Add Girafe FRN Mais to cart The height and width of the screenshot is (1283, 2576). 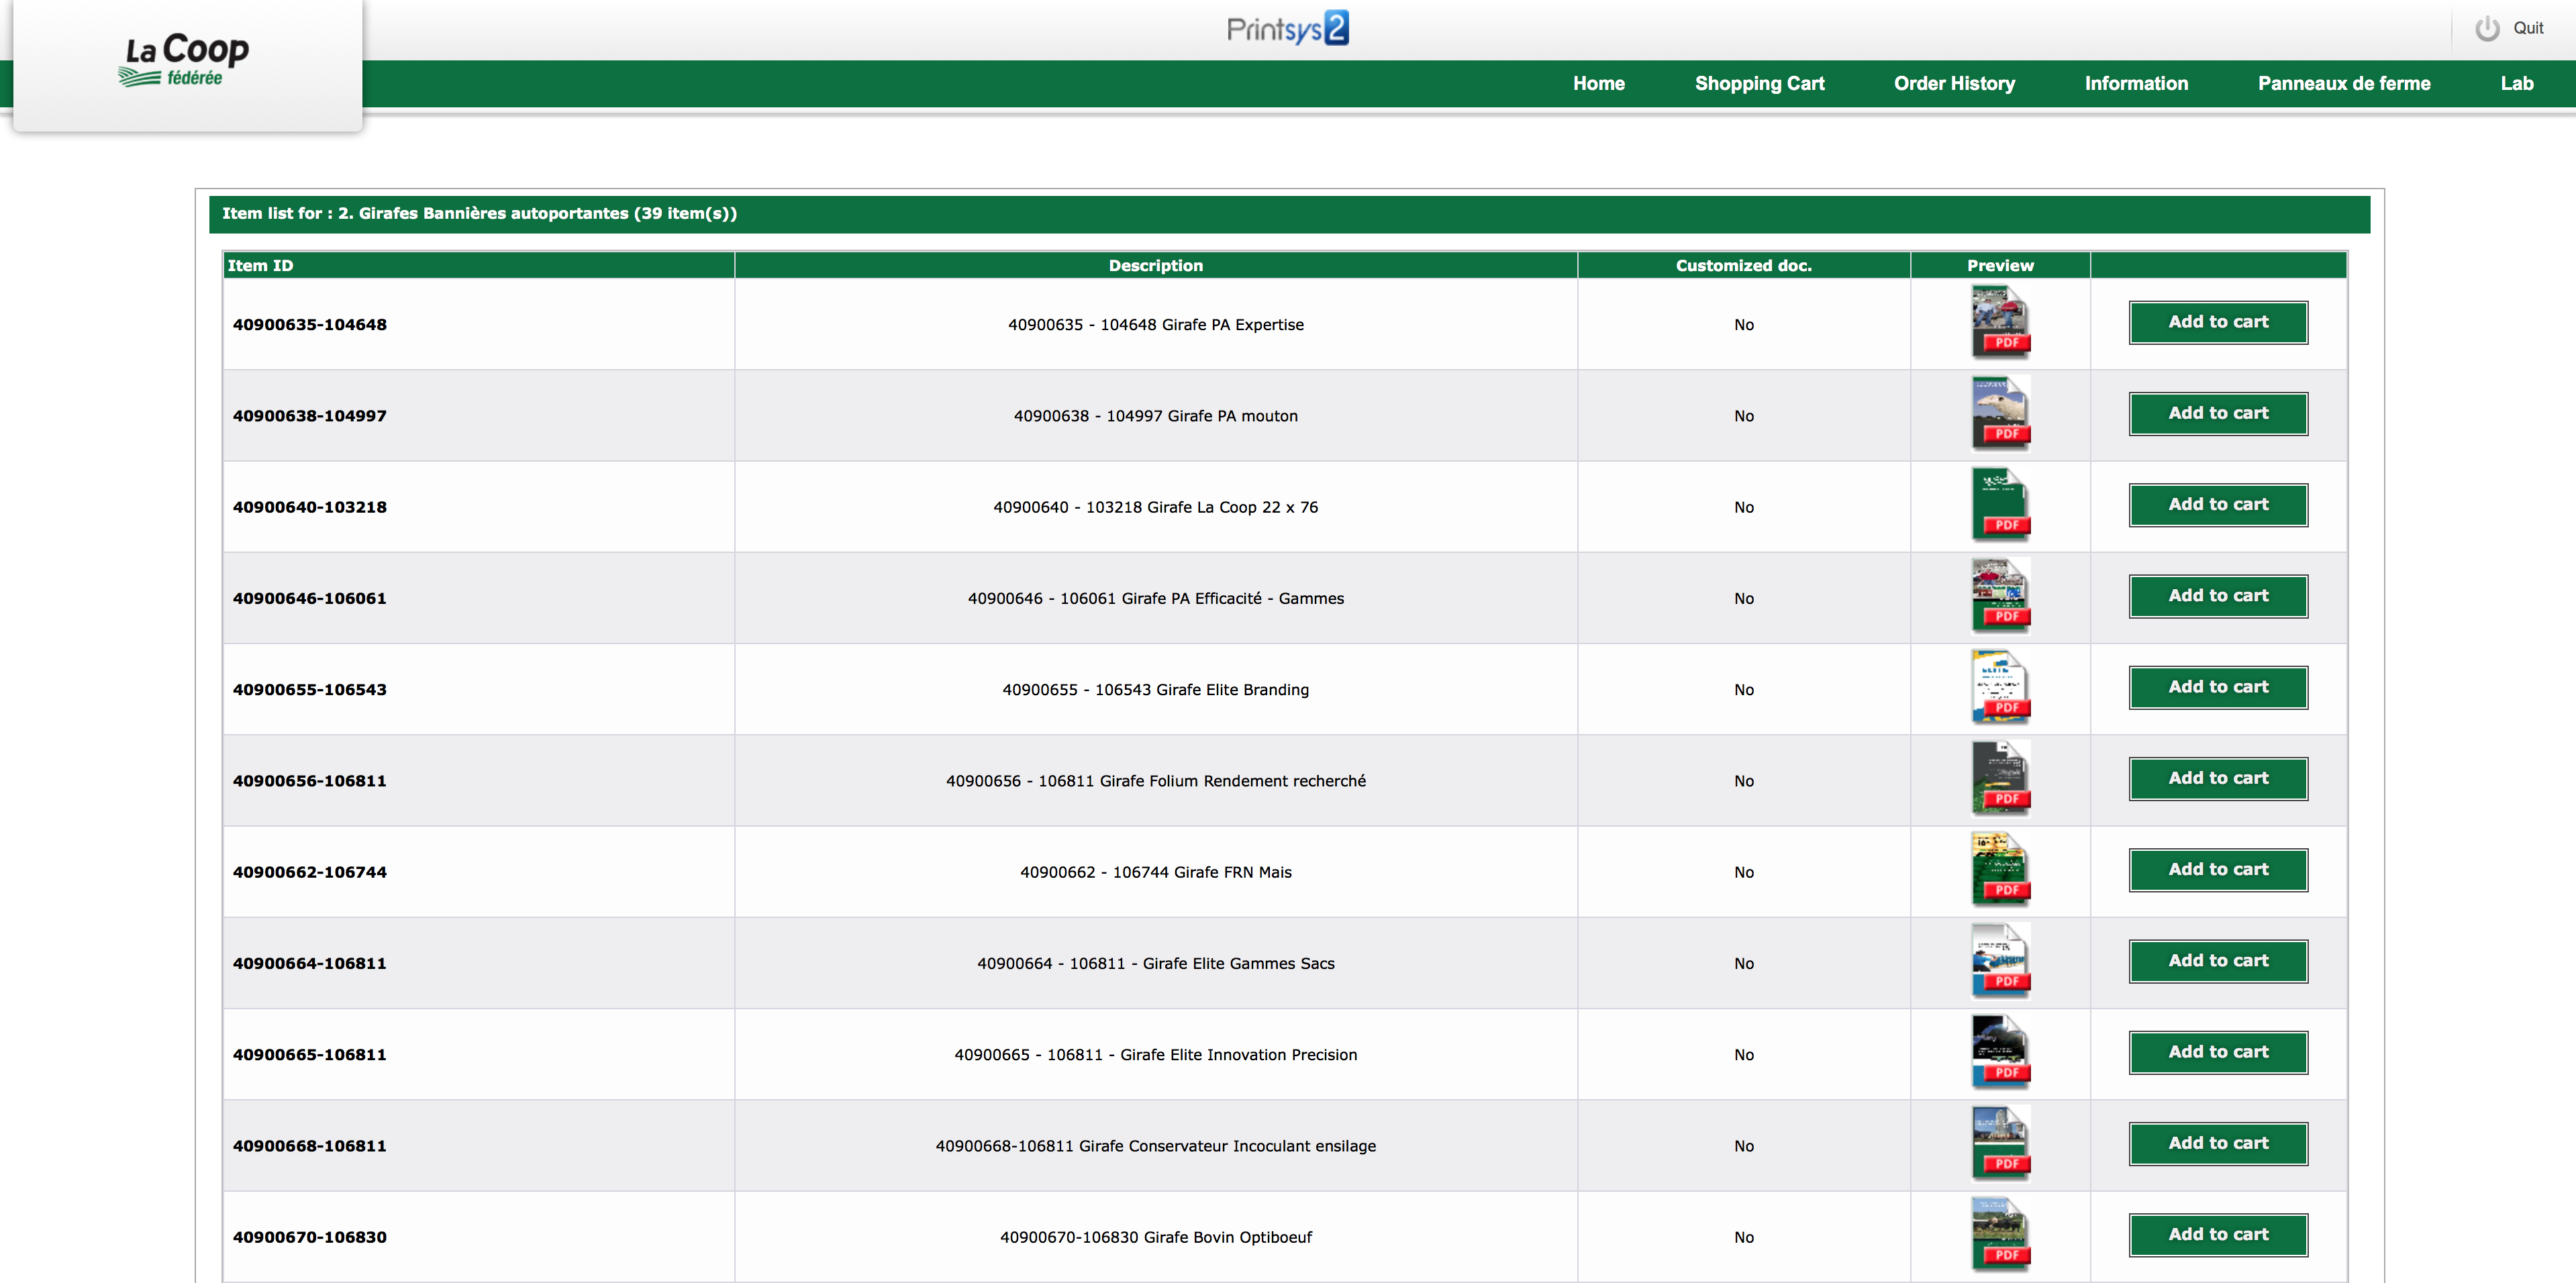(x=2218, y=870)
